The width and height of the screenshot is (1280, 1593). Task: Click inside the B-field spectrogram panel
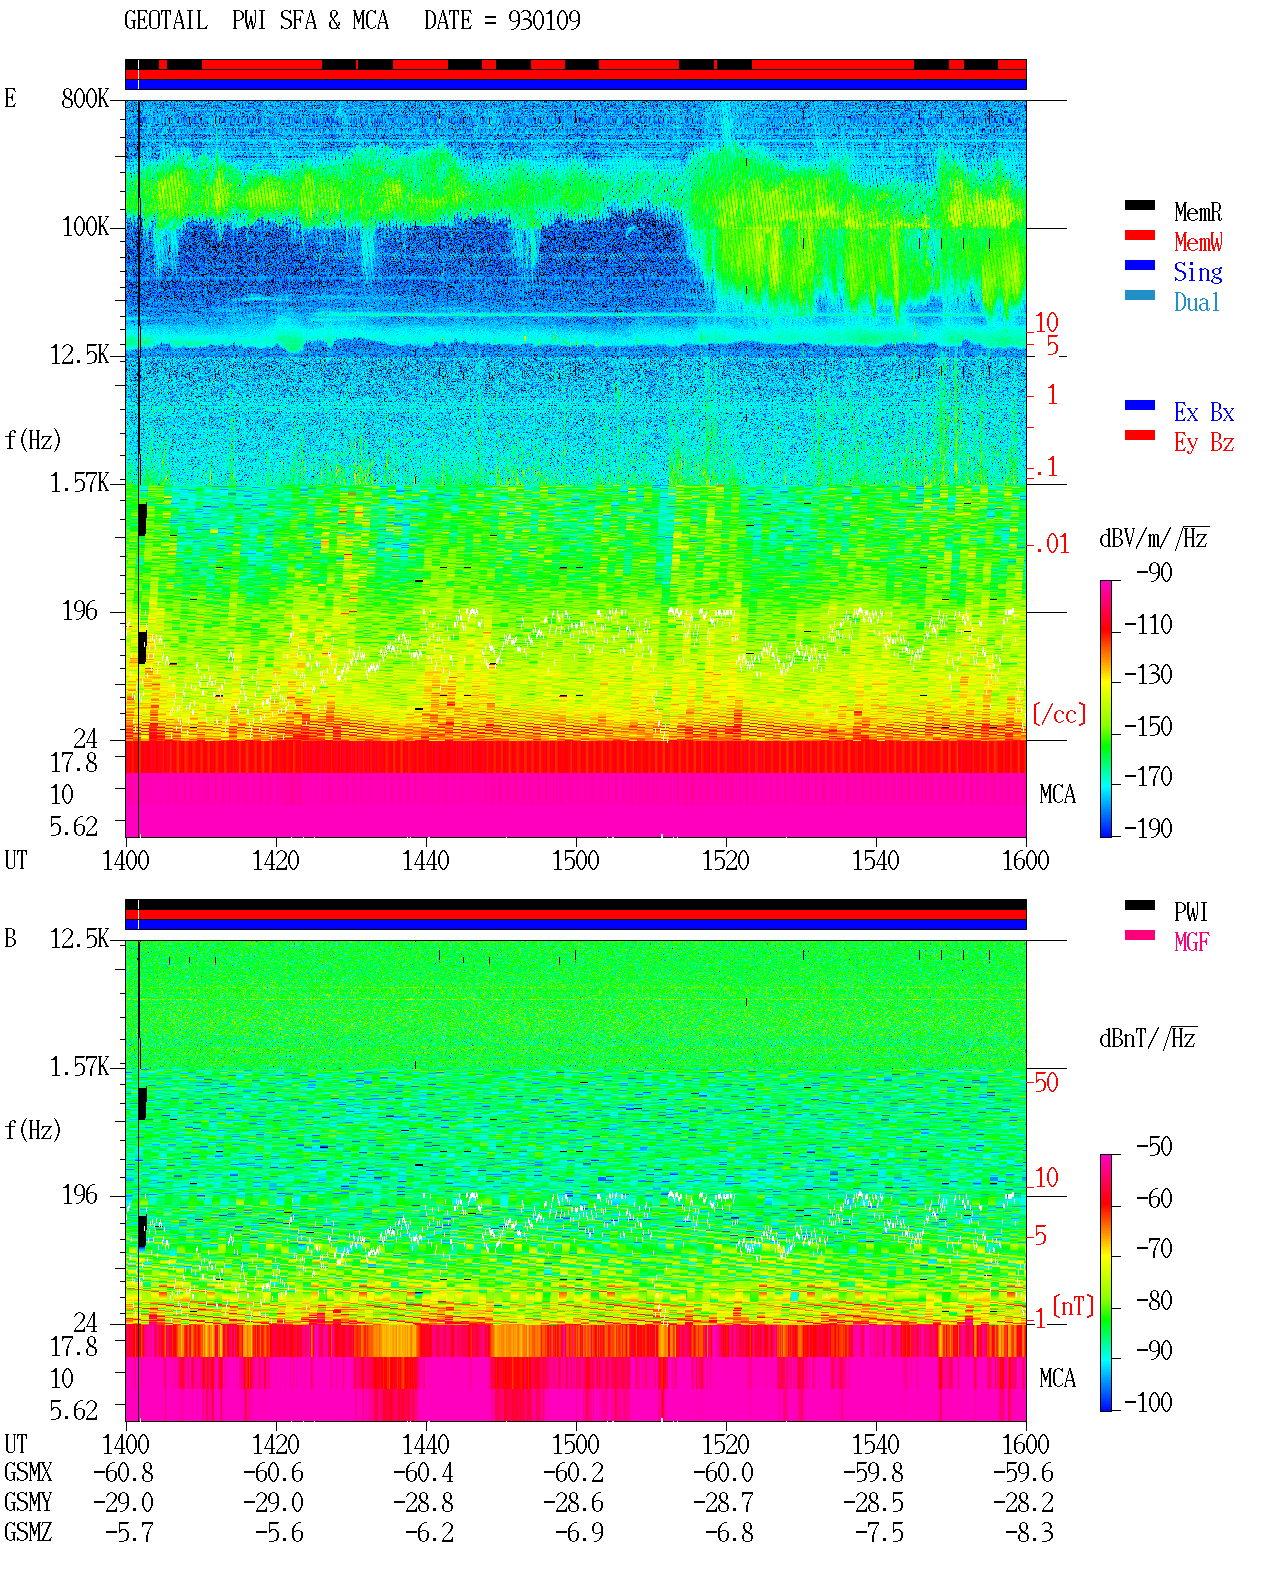pyautogui.click(x=576, y=1181)
